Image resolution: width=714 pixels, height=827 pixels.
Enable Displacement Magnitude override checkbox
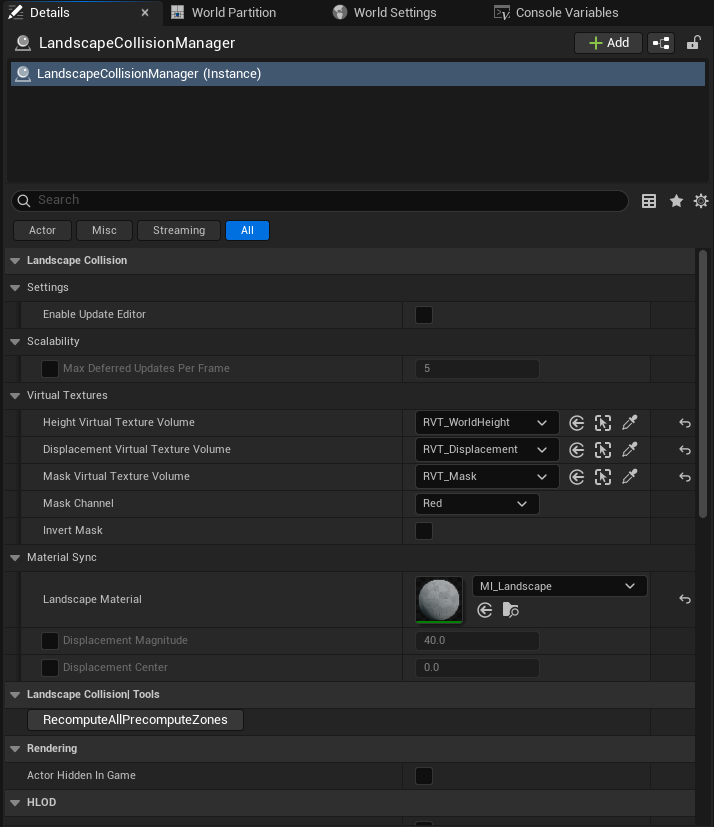(50, 641)
